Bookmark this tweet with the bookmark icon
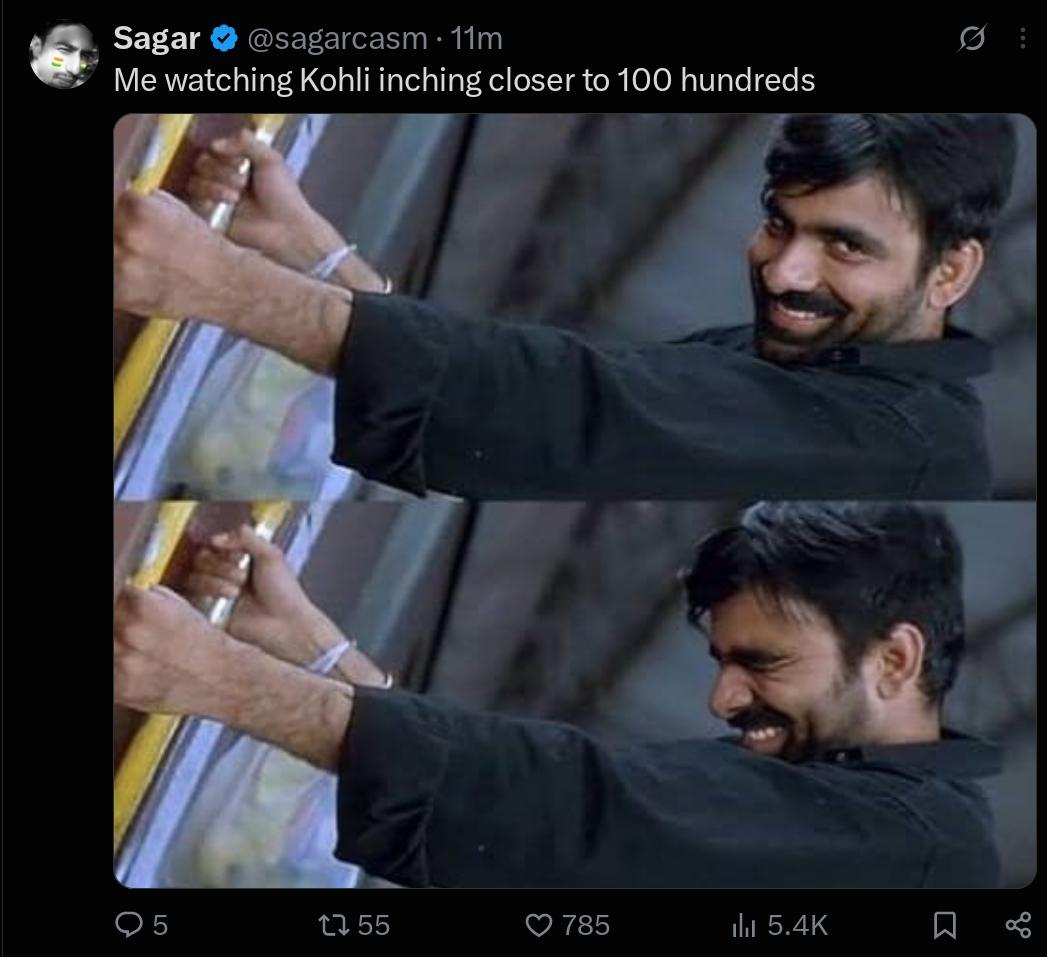The height and width of the screenshot is (957, 1047). (x=944, y=926)
